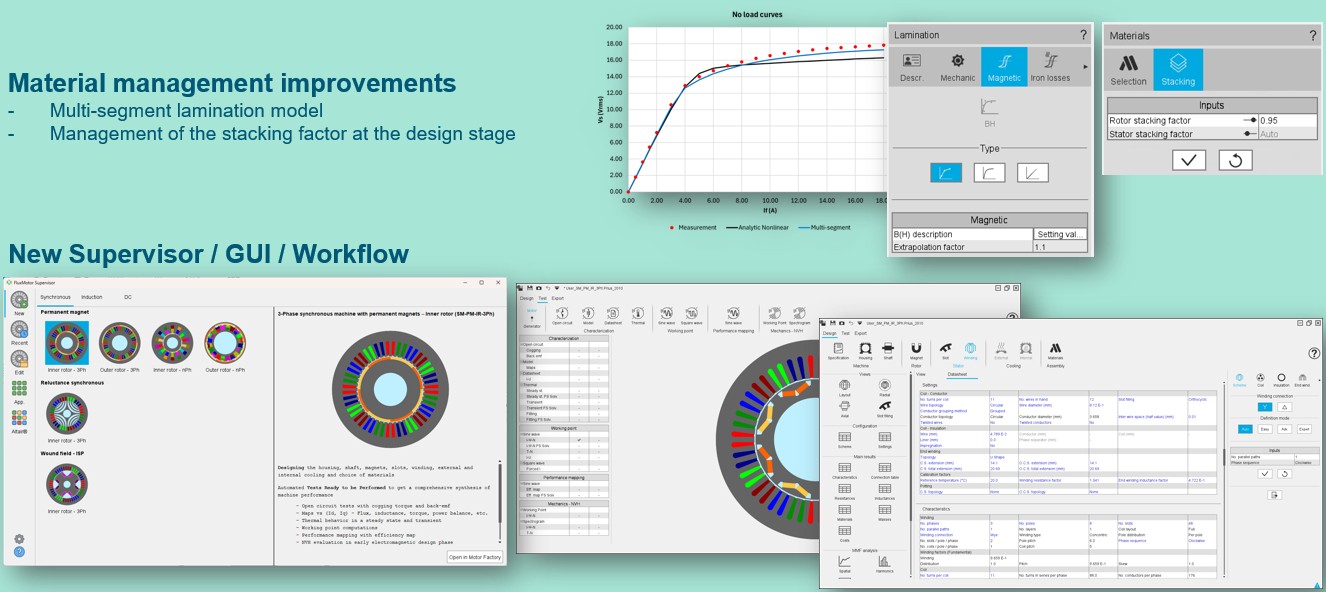Click the Thermal test icon in Characterization
This screenshot has width=1326, height=592.
tap(638, 316)
